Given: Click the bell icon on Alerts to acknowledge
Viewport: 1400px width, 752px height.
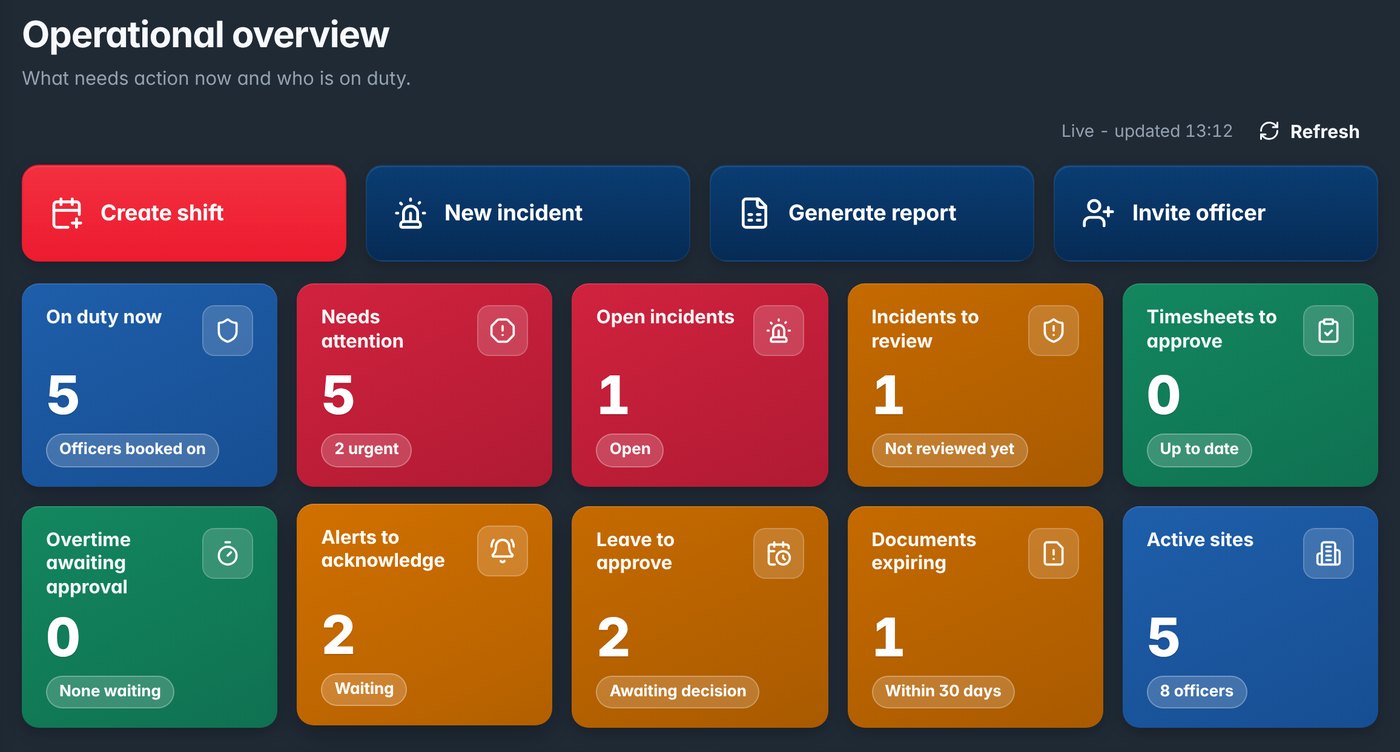Looking at the screenshot, I should 502,551.
